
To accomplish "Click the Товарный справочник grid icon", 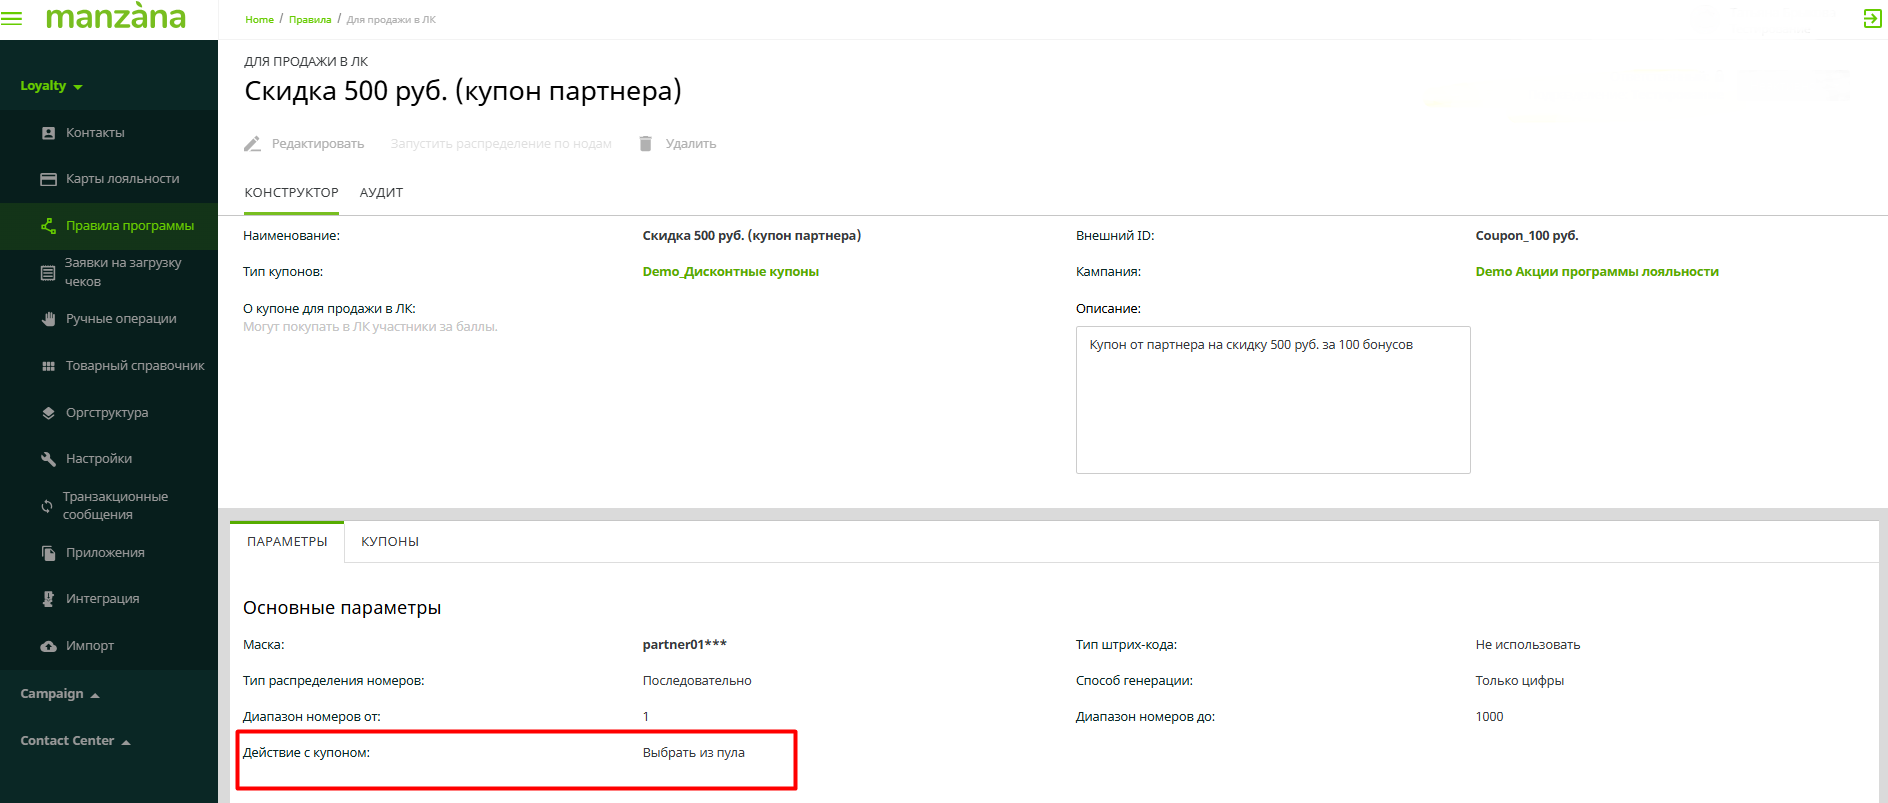I will pos(48,366).
